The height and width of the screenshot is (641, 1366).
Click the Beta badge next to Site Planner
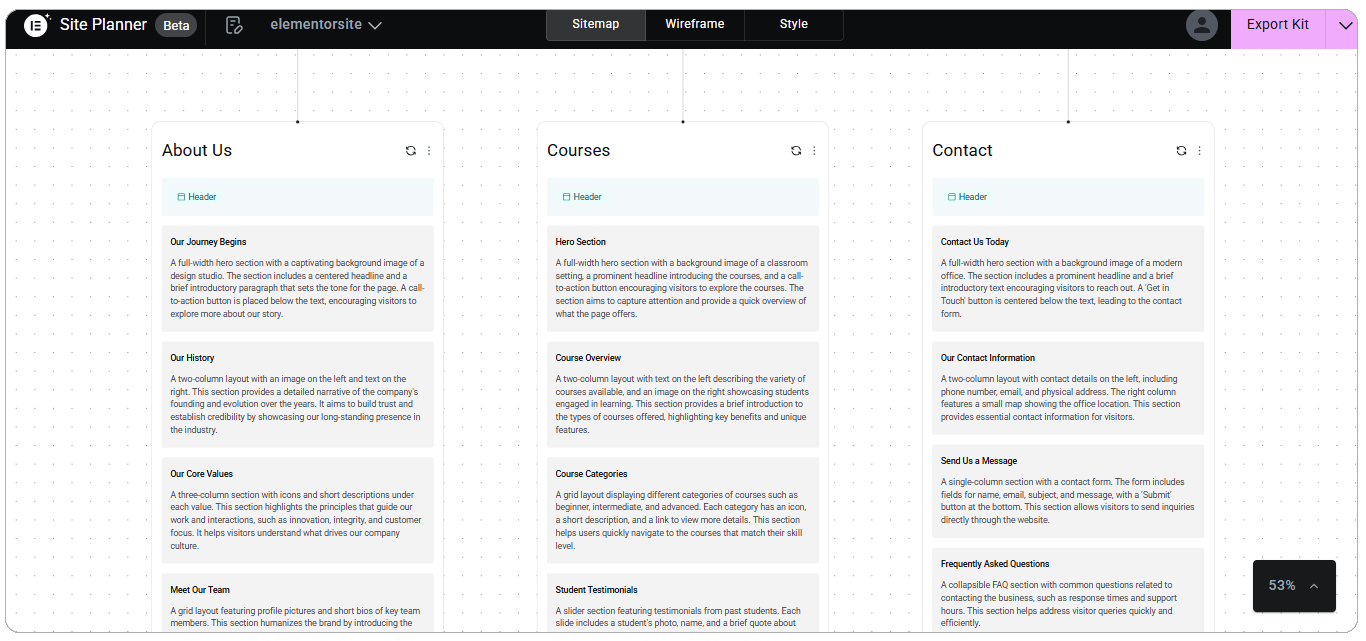pos(176,25)
